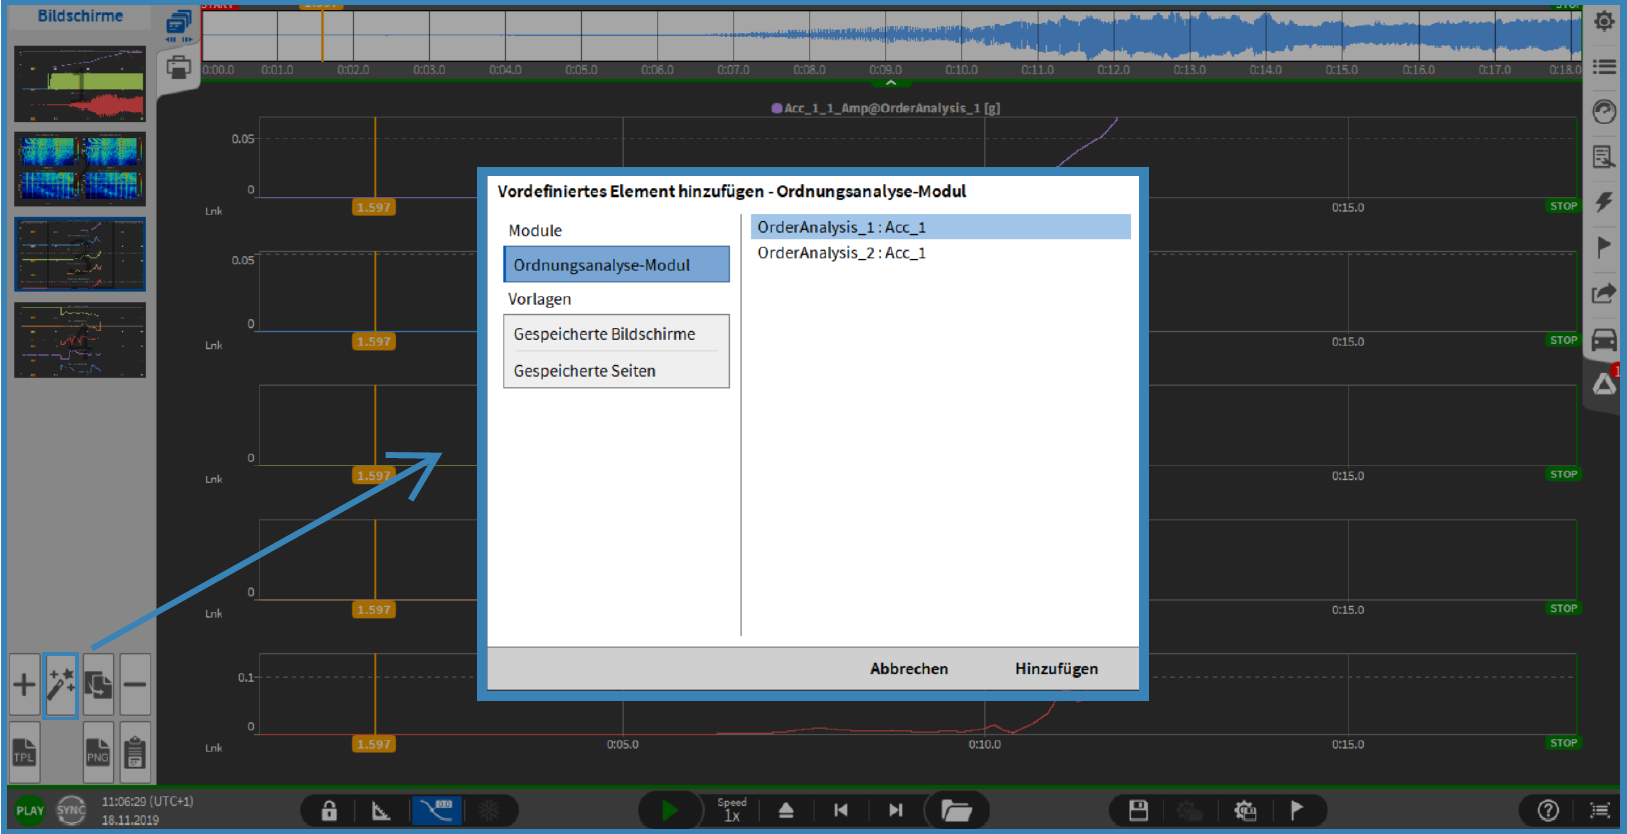The height and width of the screenshot is (834, 1627).
Task: Change playback Speed 1x
Action: coord(732,810)
